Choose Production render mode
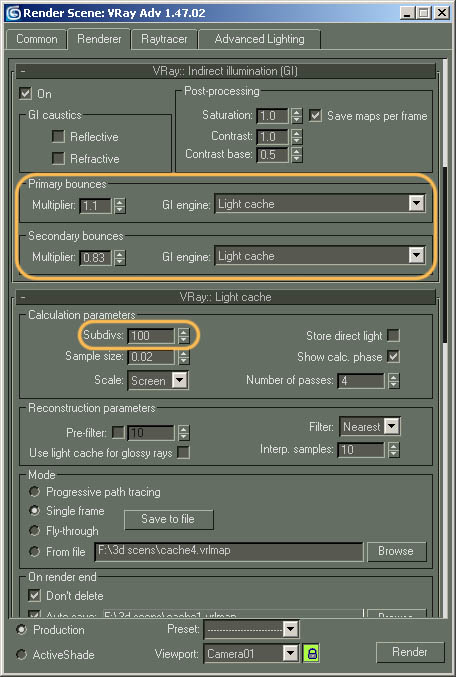This screenshot has width=456, height=677. coord(21,630)
